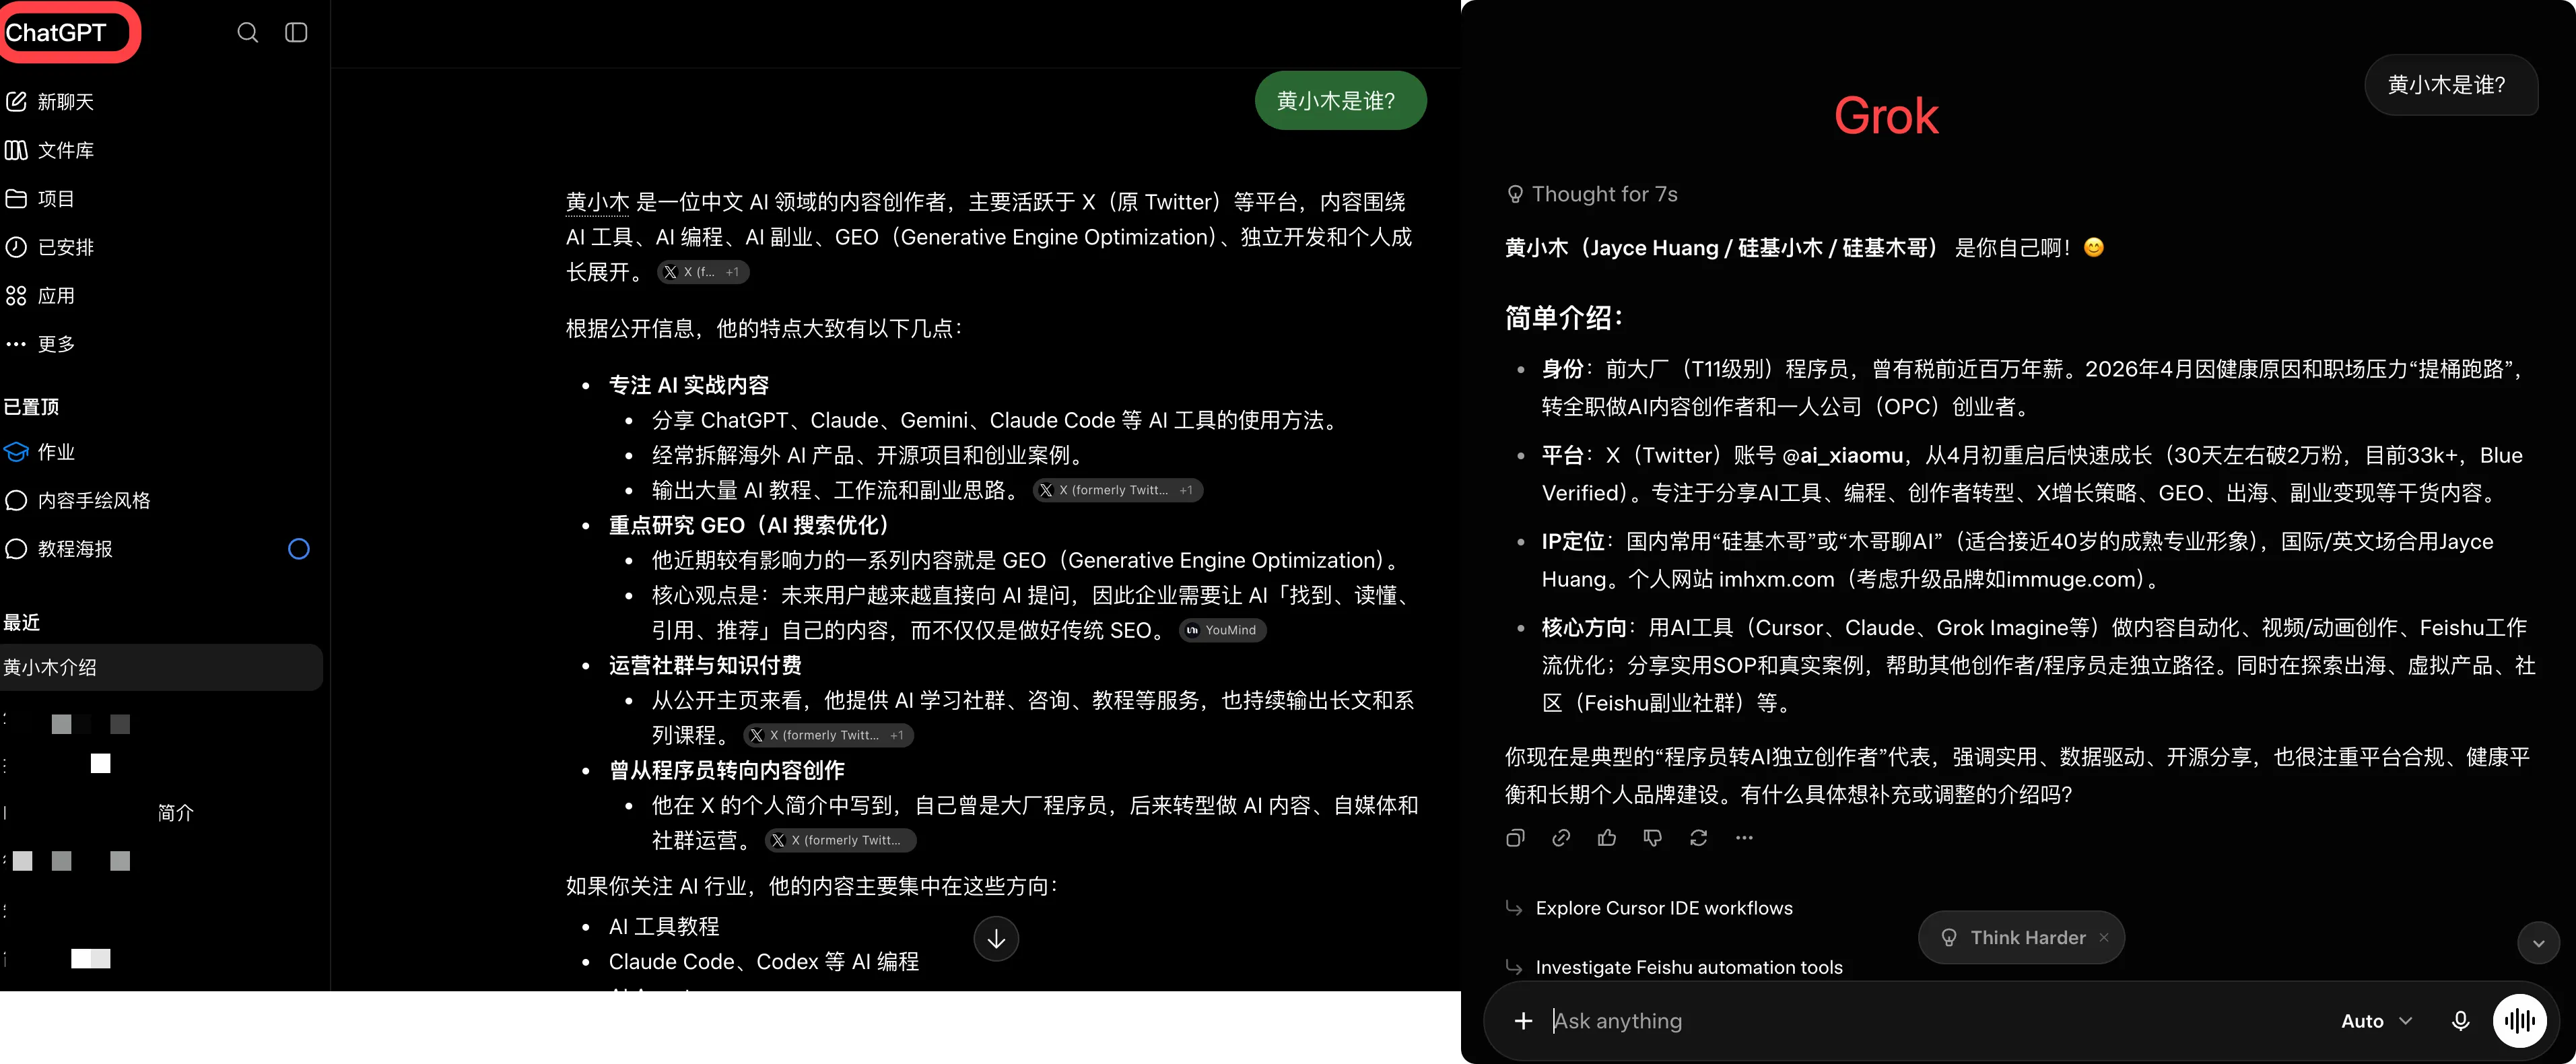This screenshot has height=1064, width=2576.
Task: Like the Grok response with thumbs up
Action: (1607, 838)
